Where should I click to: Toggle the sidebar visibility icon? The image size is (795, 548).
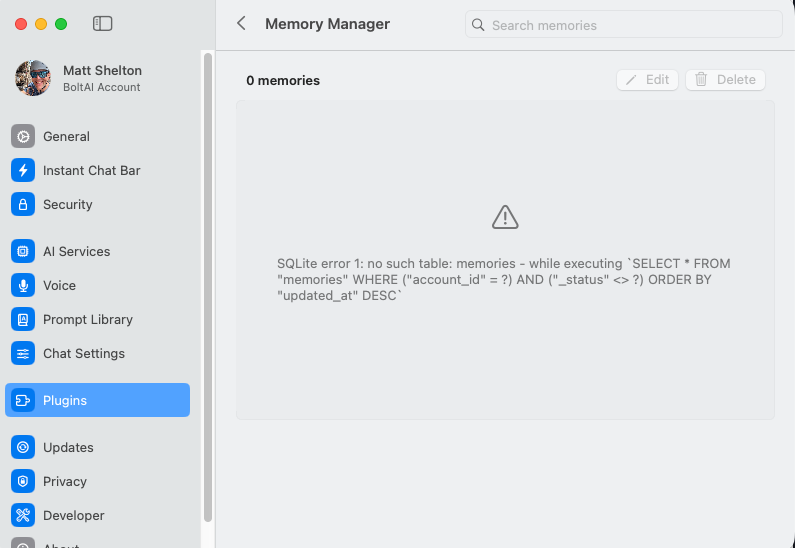102,24
